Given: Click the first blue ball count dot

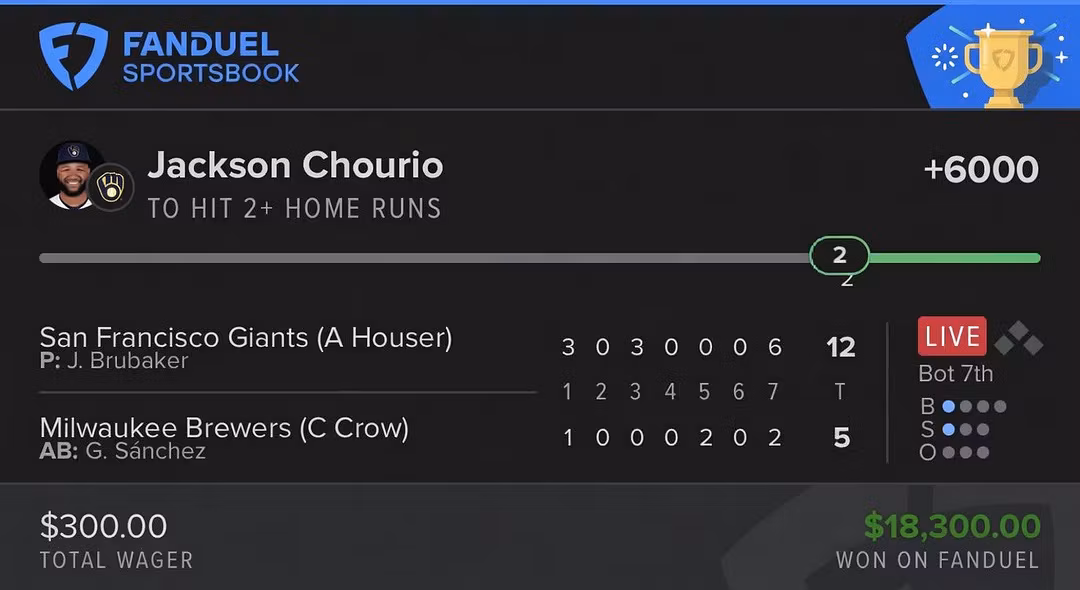Looking at the screenshot, I should coord(948,406).
